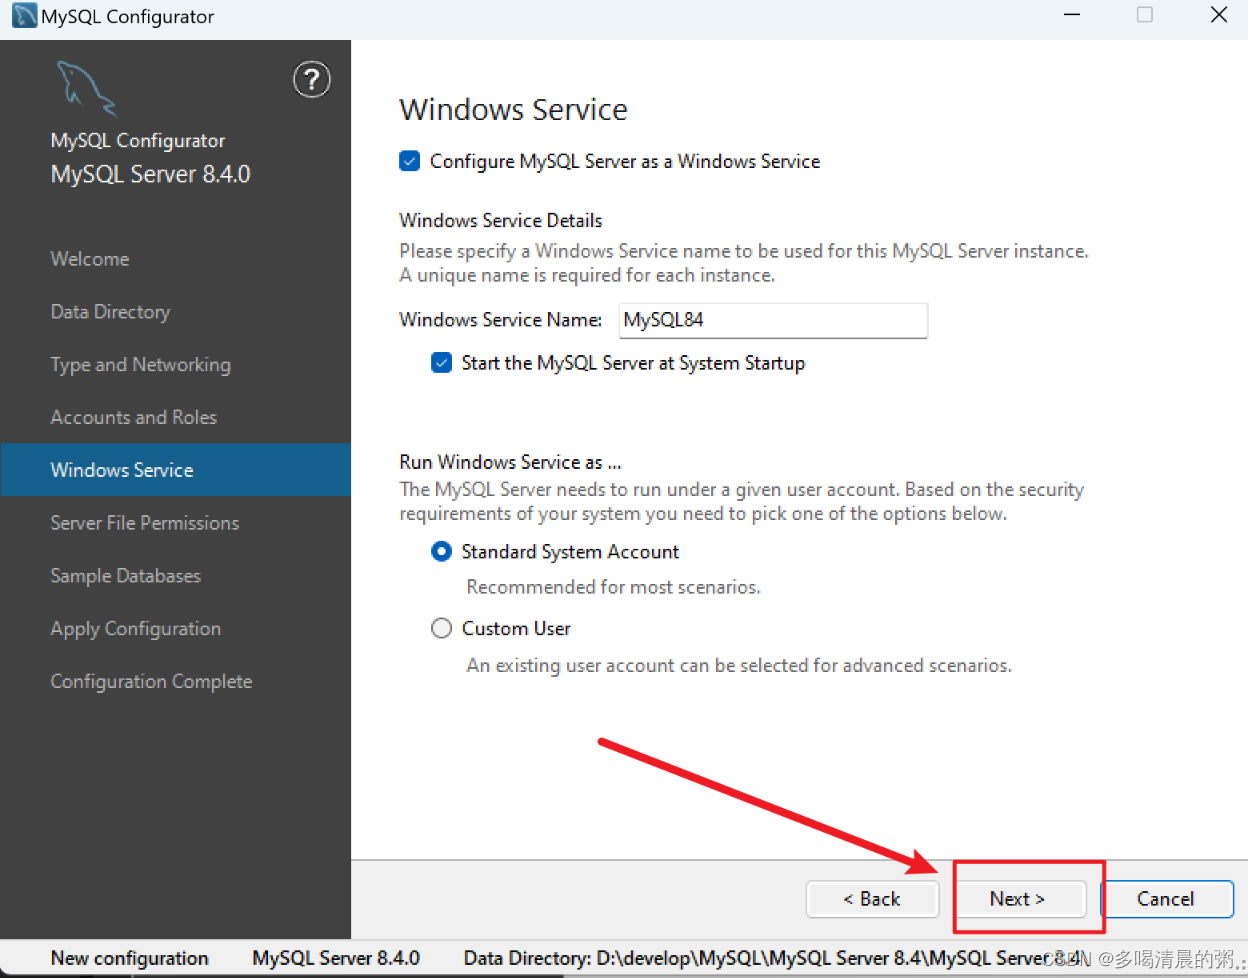Switch to Type and Networking step
The height and width of the screenshot is (978, 1248).
(x=140, y=365)
